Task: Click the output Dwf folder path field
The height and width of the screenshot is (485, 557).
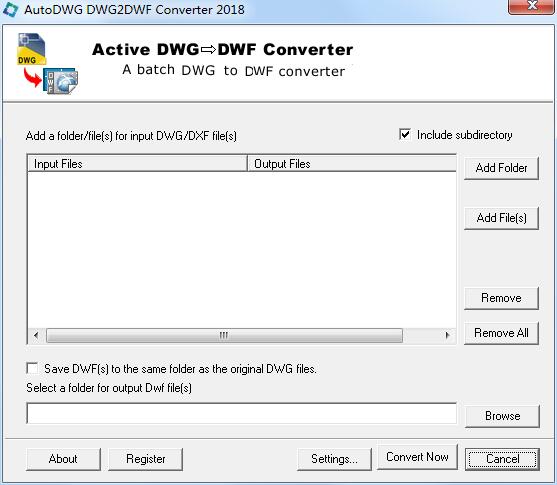Action: coord(242,413)
